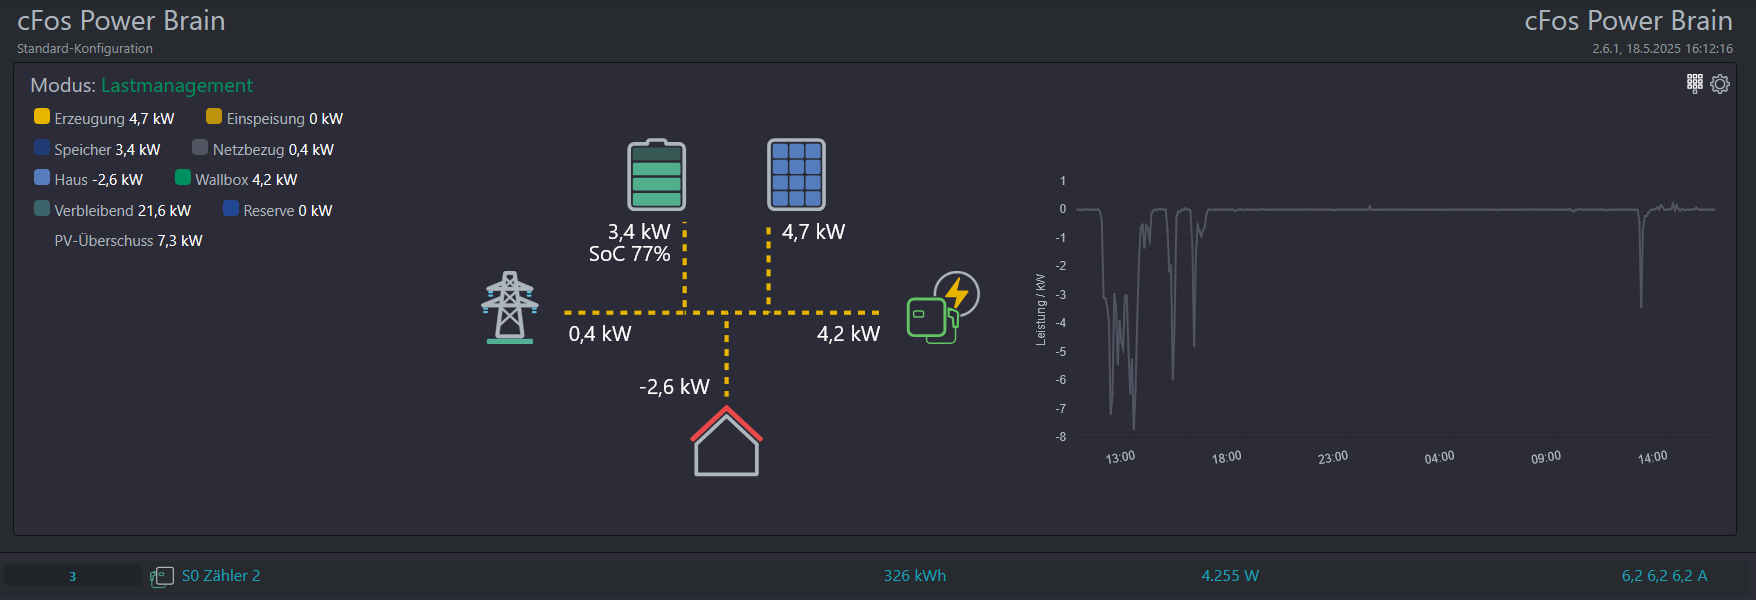Click the SoC 77% battery reading
Screen dimensions: 1756x600
(x=629, y=254)
